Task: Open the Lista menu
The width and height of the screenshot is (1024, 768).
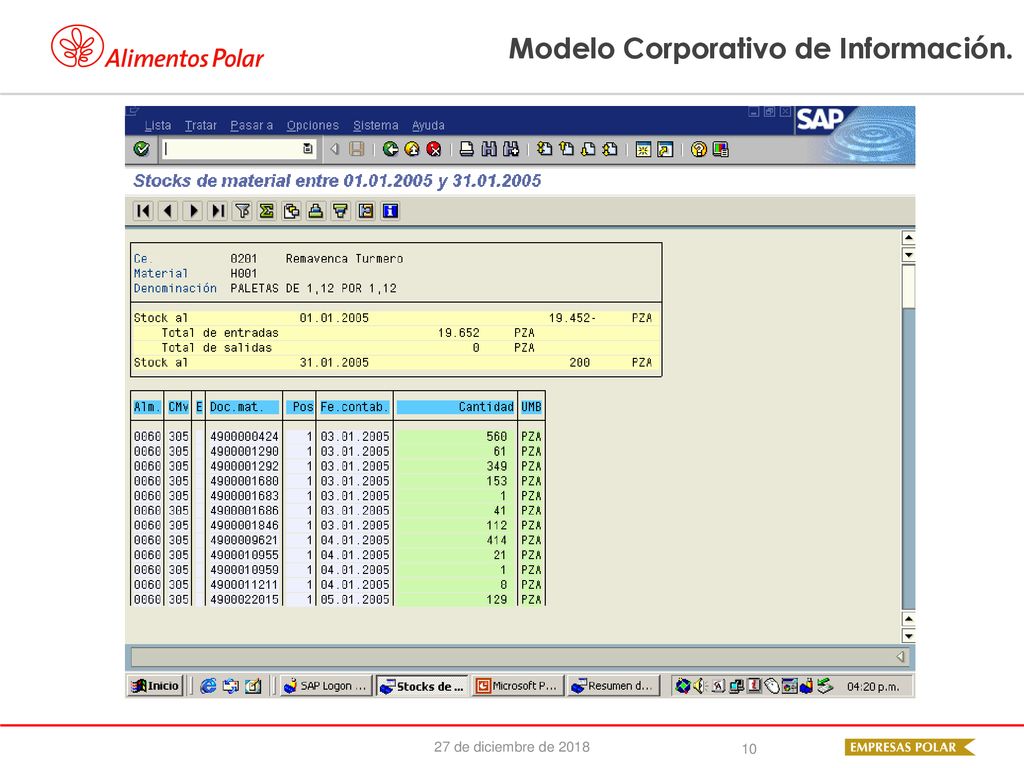Action: 157,125
